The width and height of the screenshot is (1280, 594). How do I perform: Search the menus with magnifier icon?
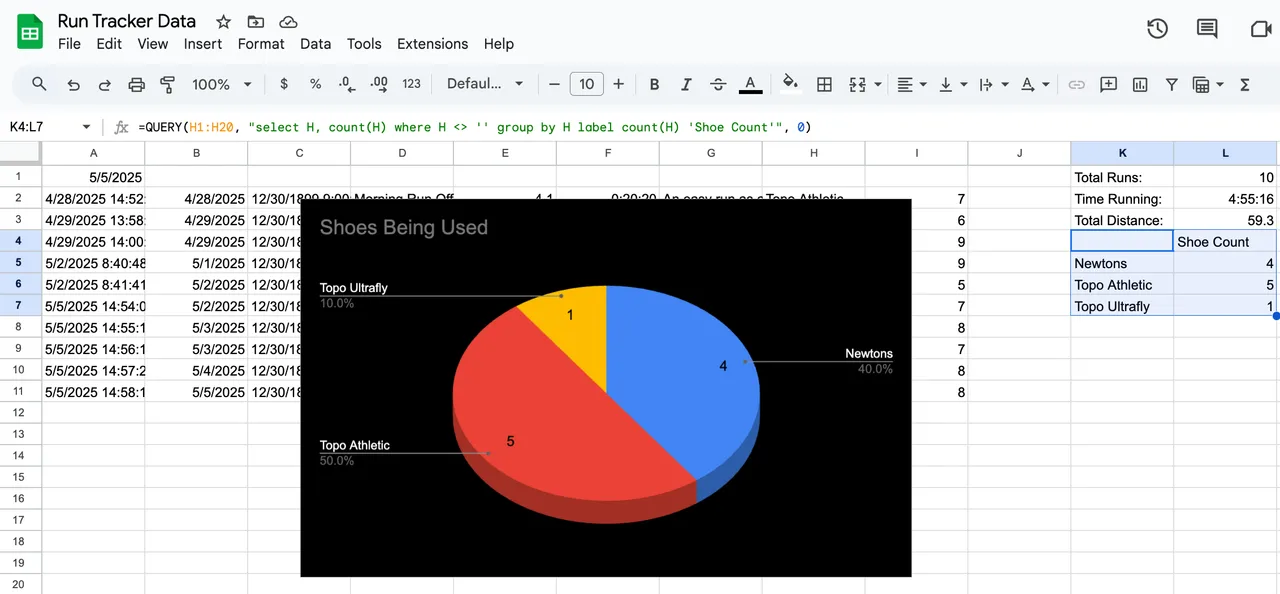pyautogui.click(x=39, y=84)
